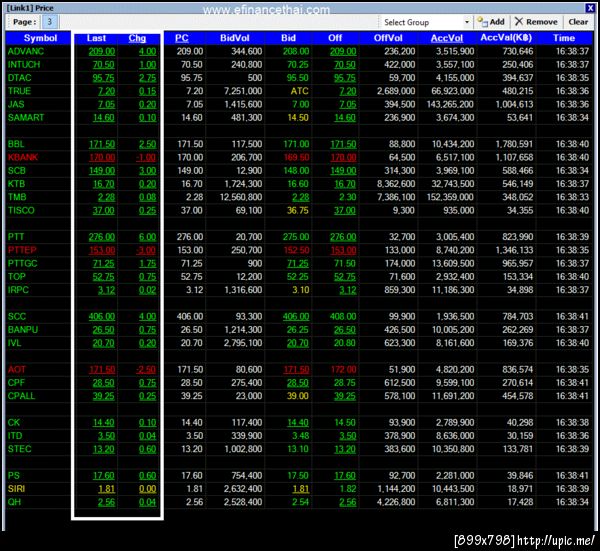Click KBANK change value -1.00
This screenshot has height=551, width=600.
click(145, 158)
